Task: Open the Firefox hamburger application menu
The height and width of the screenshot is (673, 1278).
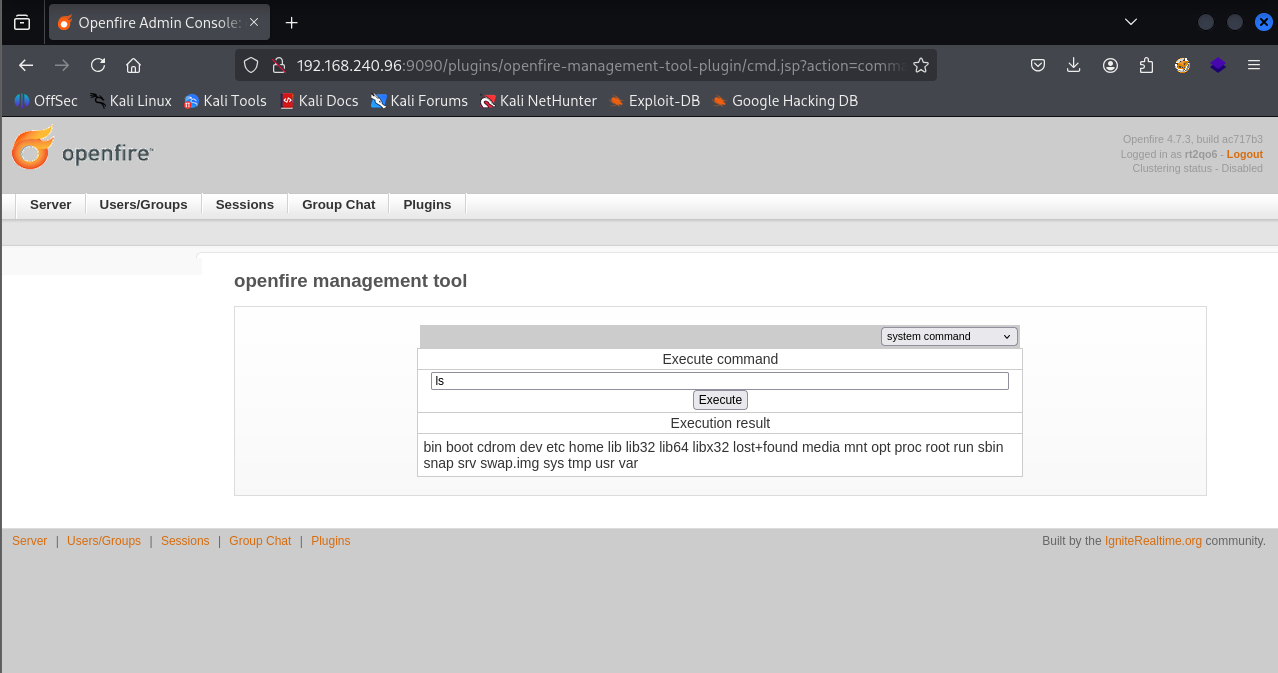Action: [1254, 65]
